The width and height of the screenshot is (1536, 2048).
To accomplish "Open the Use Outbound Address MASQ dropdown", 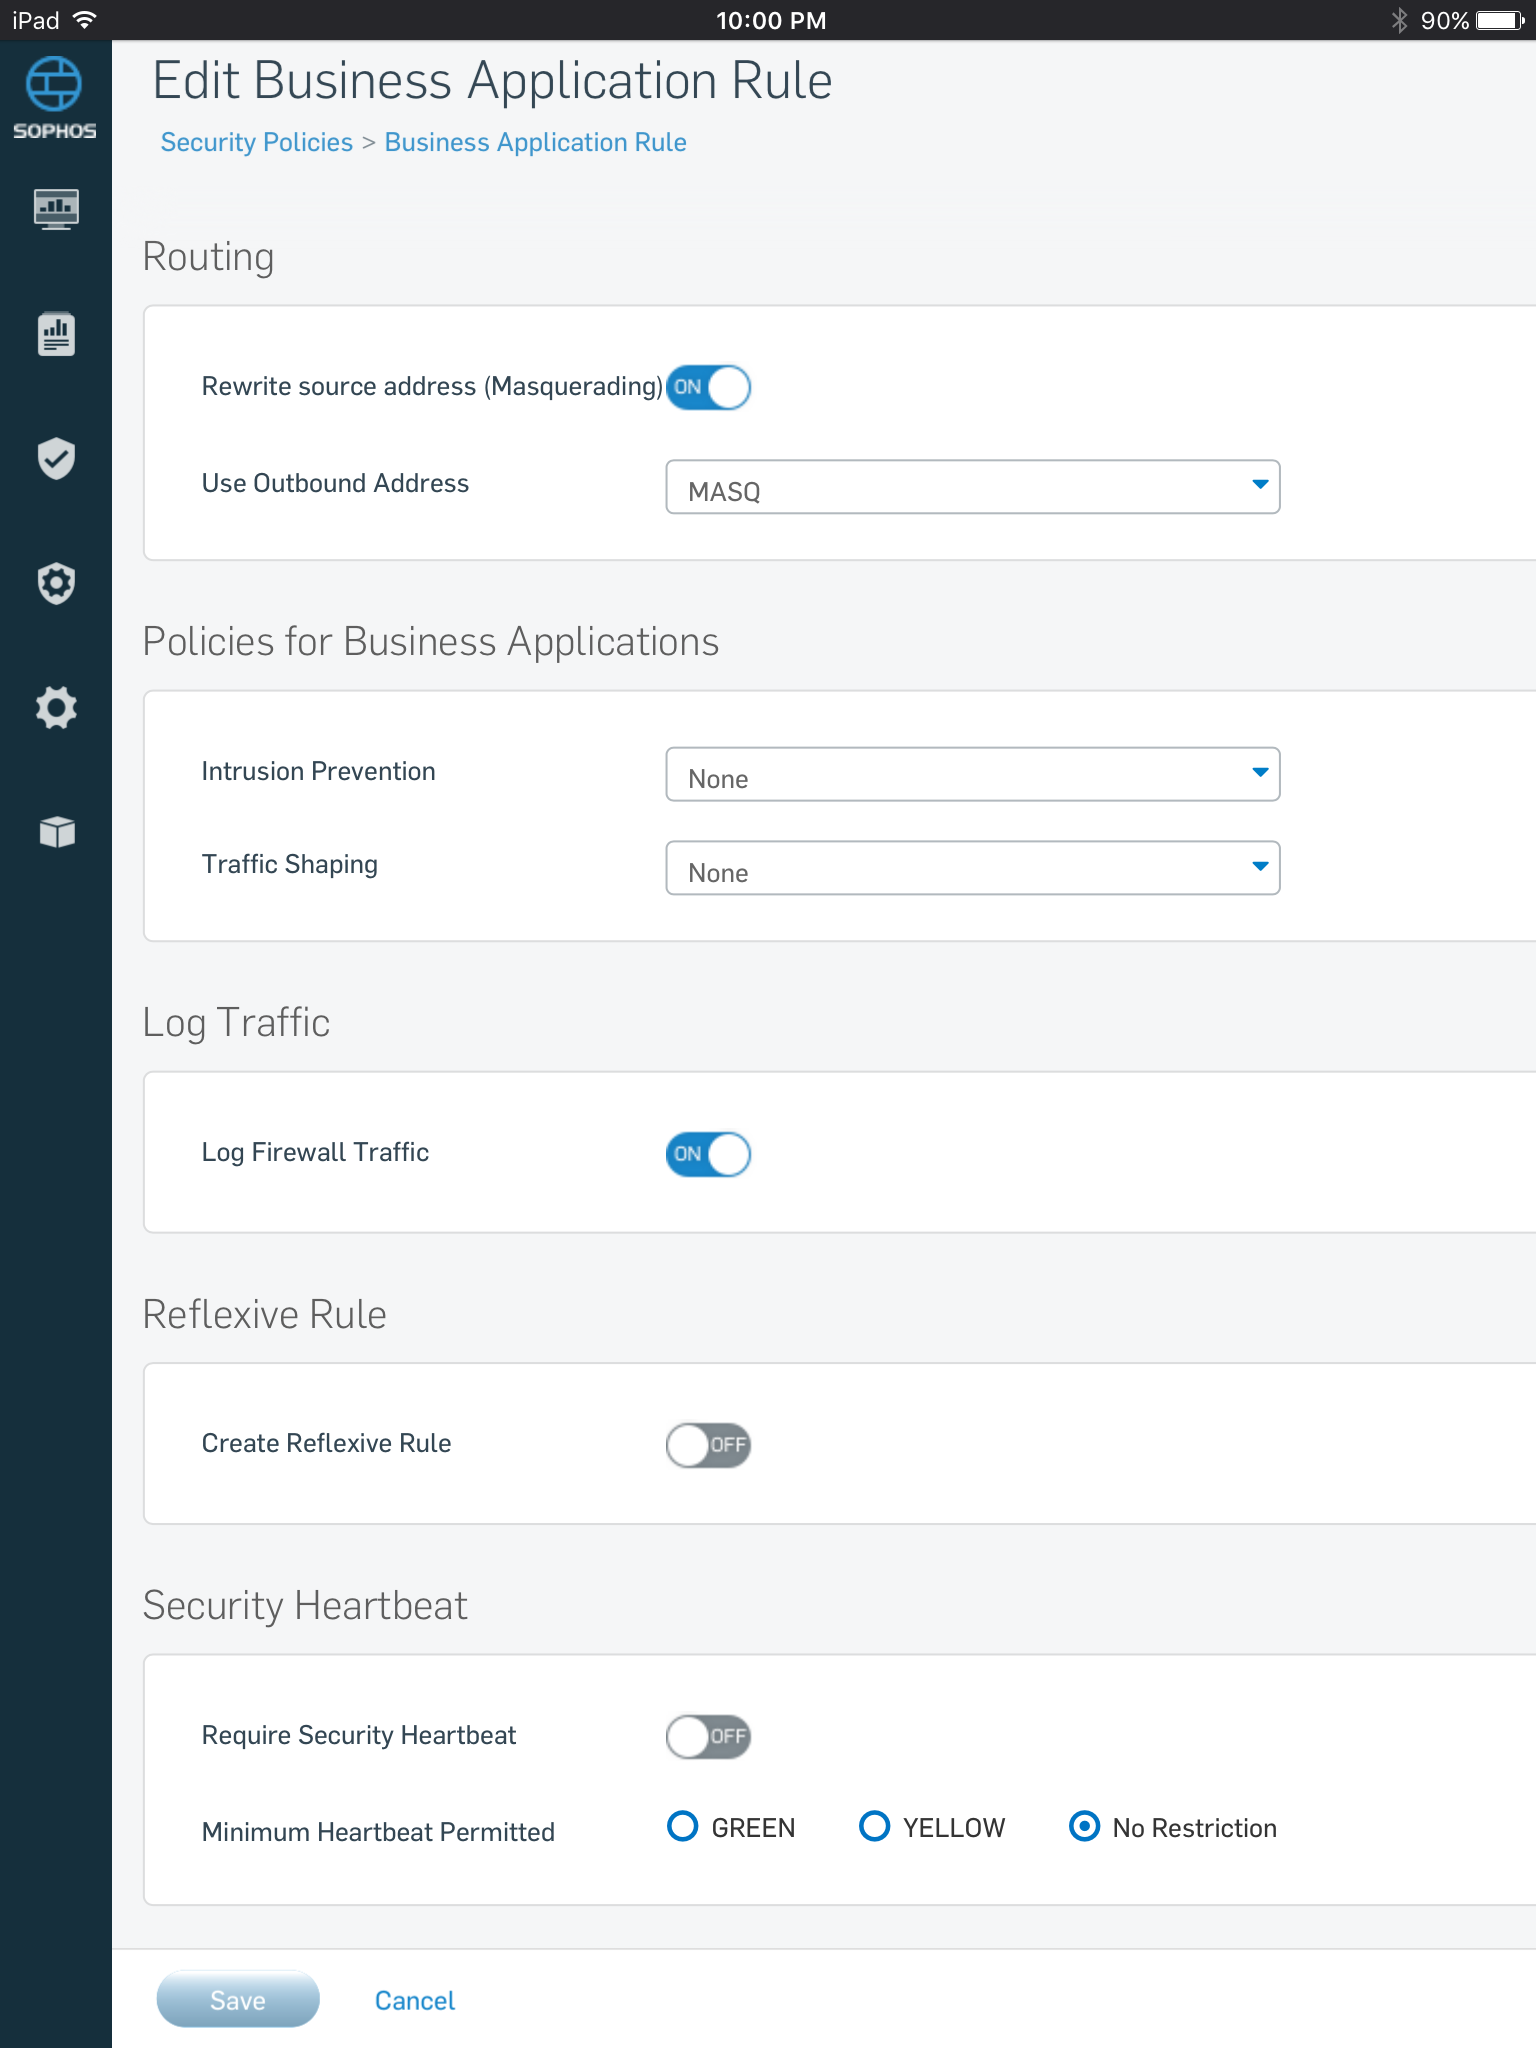I will (973, 487).
